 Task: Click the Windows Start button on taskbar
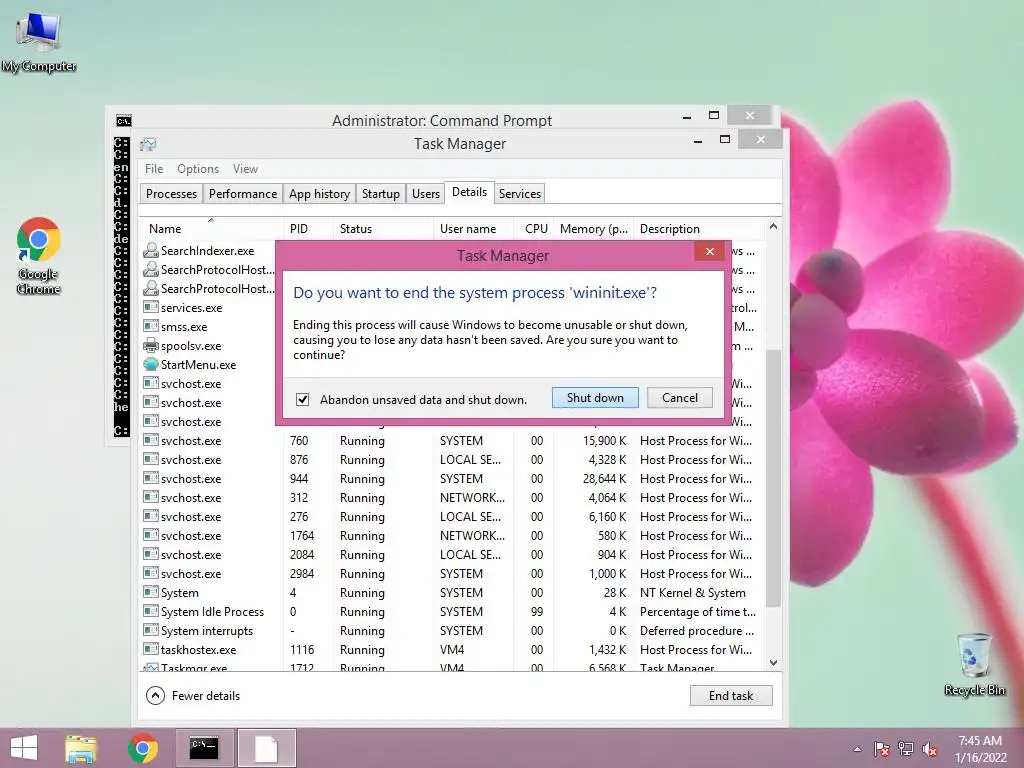pyautogui.click(x=24, y=748)
